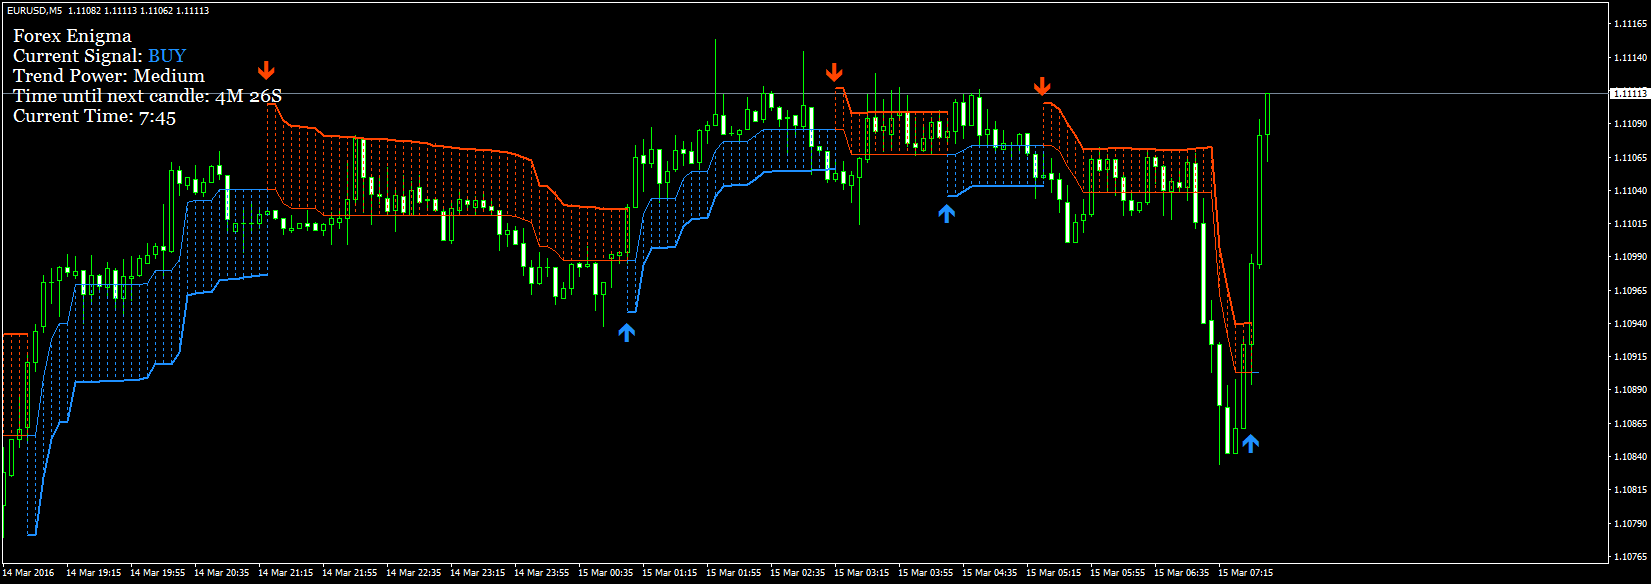Click the 1.11015 price axis label
This screenshot has height=584, width=1651.
[x=1630, y=224]
